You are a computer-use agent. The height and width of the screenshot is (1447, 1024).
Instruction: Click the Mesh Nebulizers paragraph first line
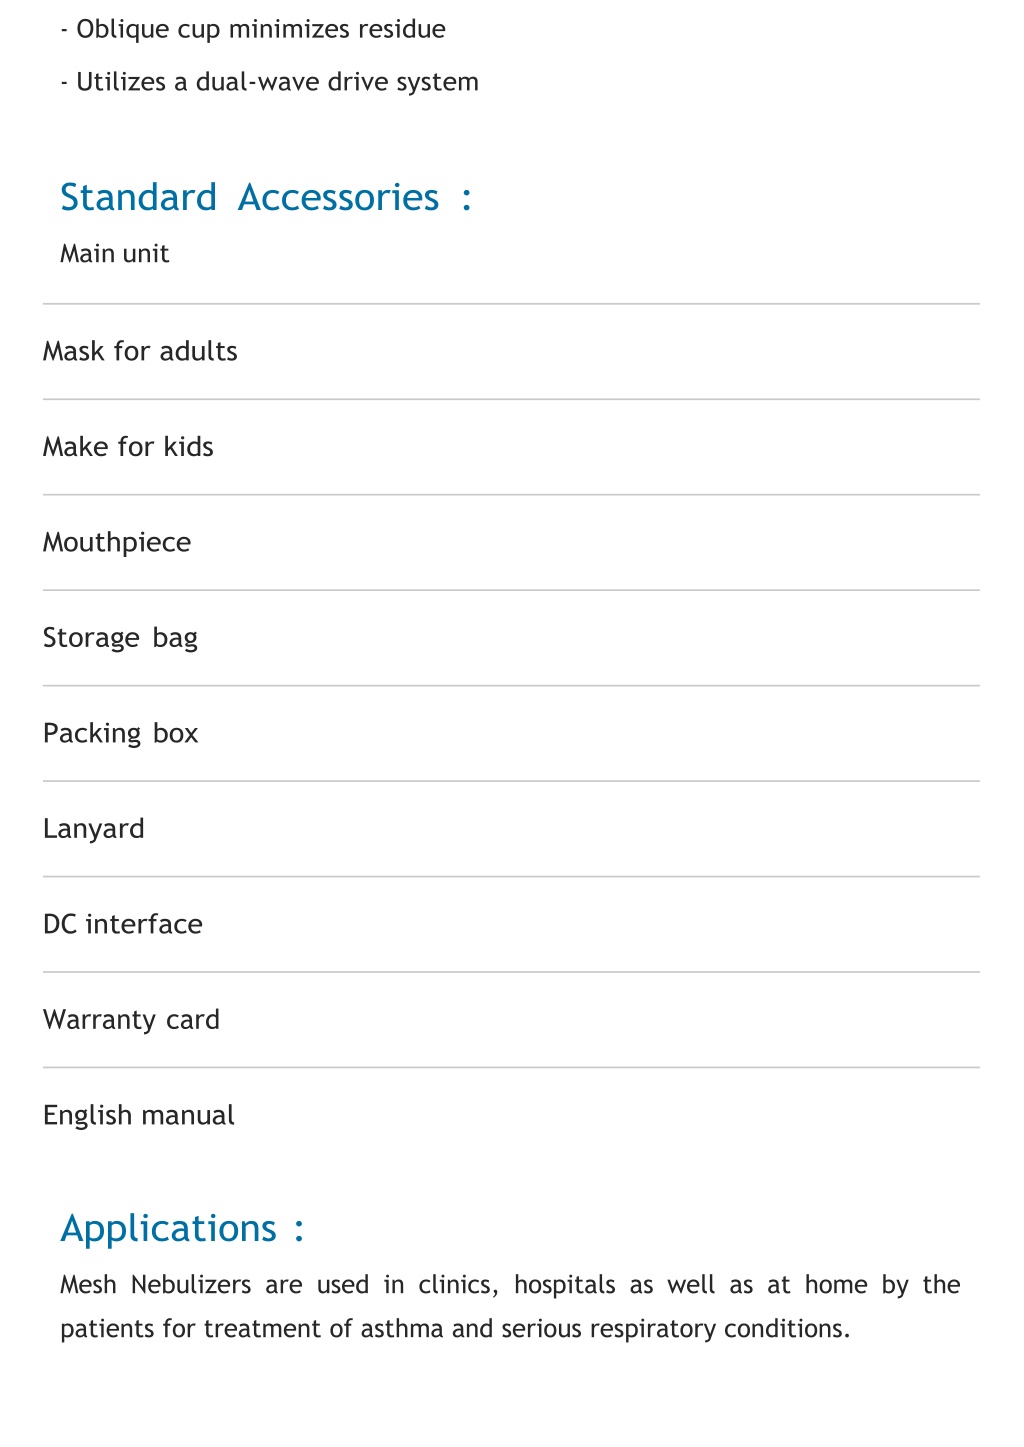[x=510, y=1285]
